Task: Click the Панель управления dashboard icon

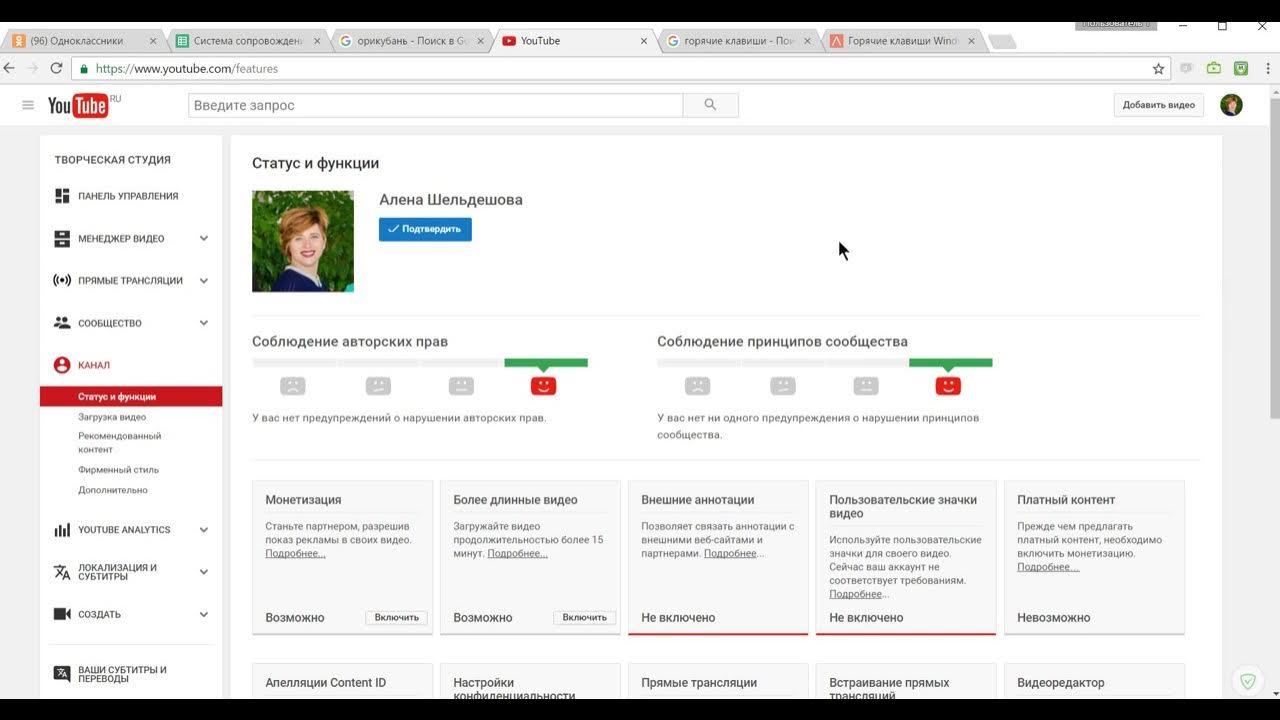Action: tap(62, 196)
